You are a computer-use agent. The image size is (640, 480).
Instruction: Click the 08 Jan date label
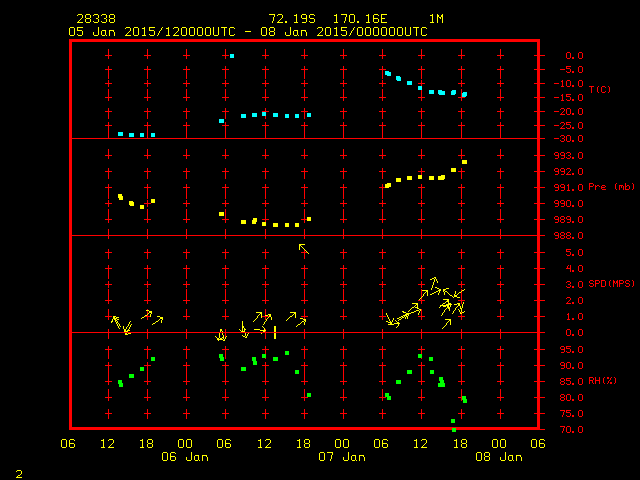click(x=499, y=457)
